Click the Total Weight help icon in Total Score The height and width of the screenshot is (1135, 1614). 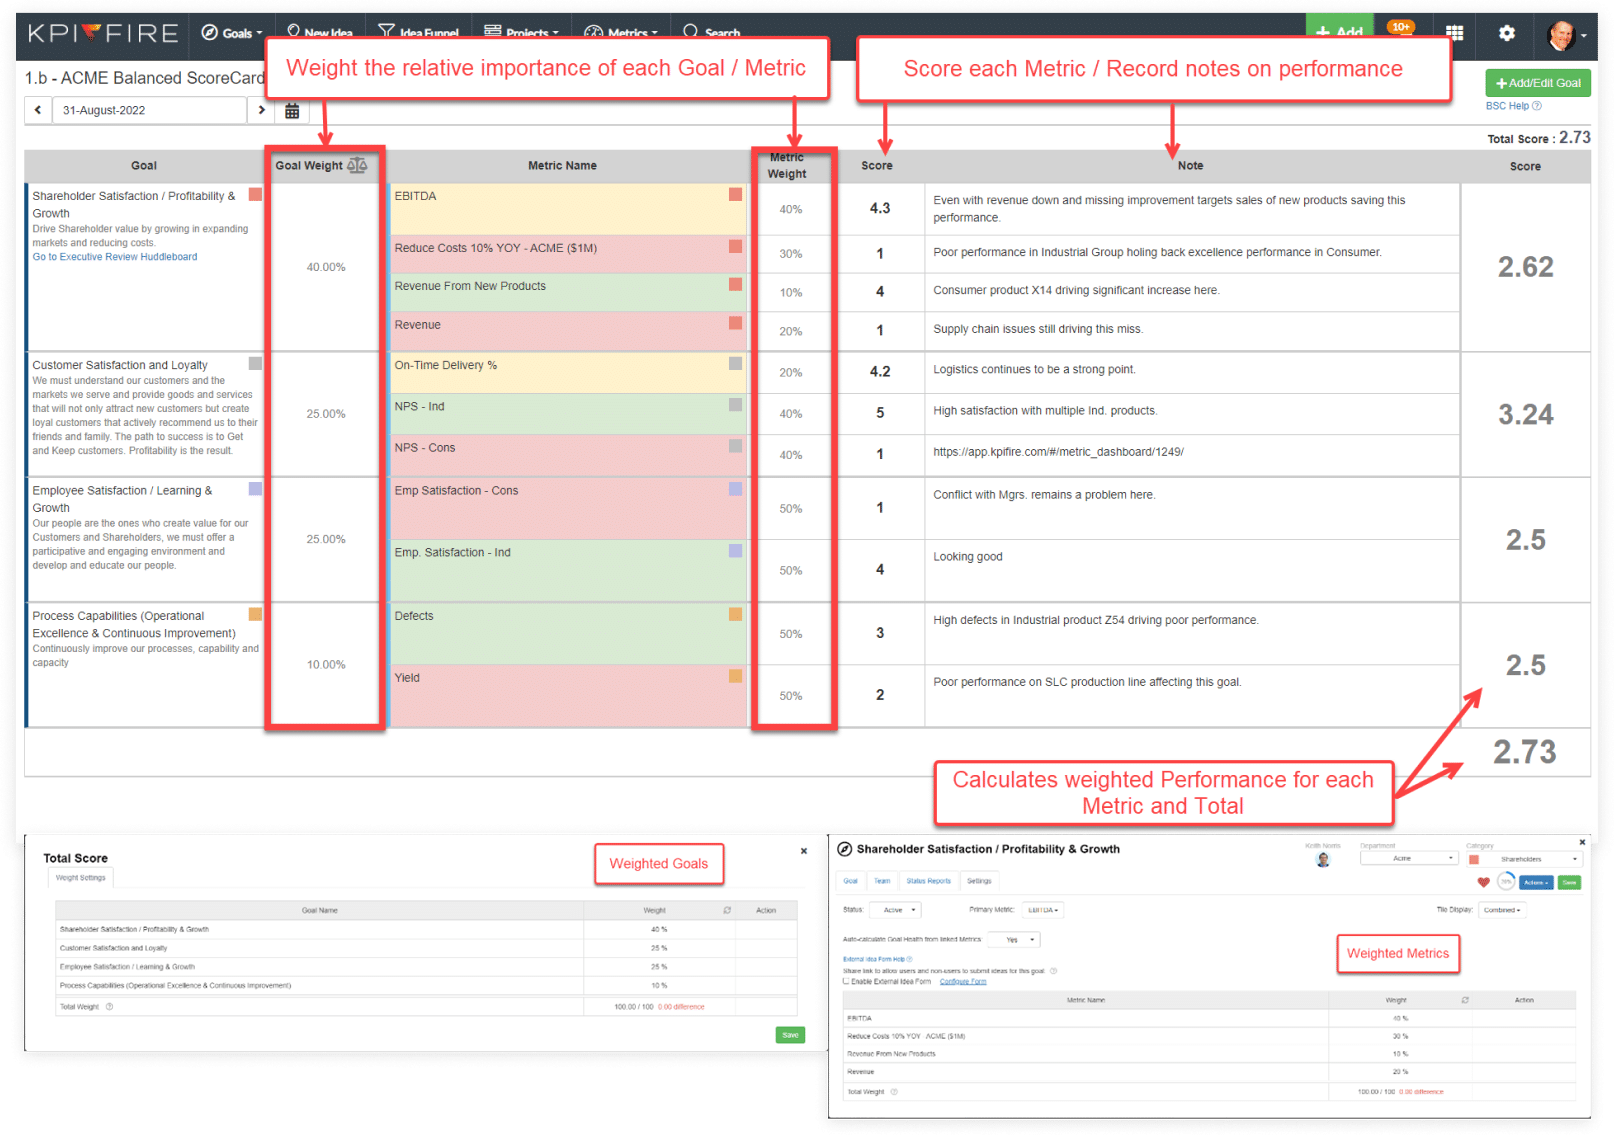(x=109, y=1007)
